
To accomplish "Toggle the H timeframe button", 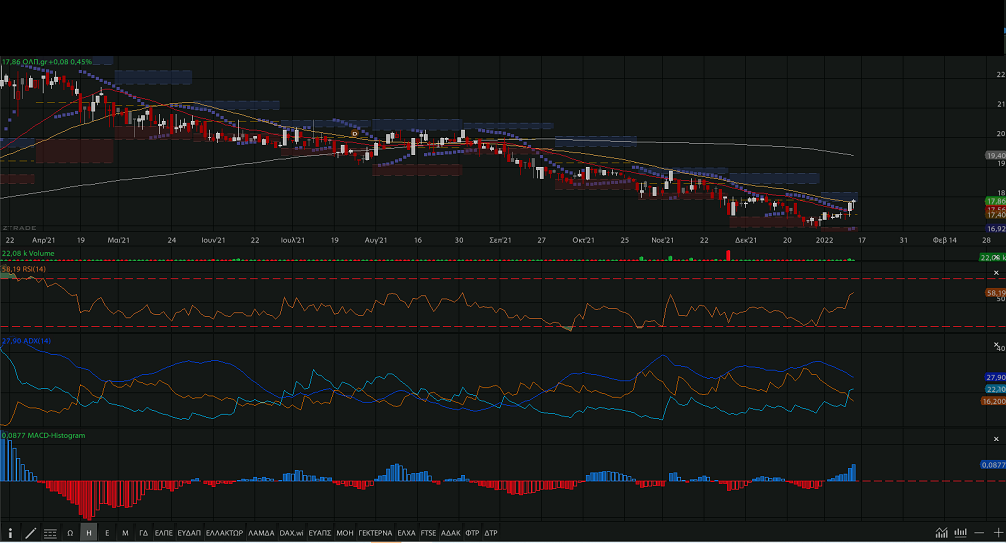I will click(x=89, y=533).
